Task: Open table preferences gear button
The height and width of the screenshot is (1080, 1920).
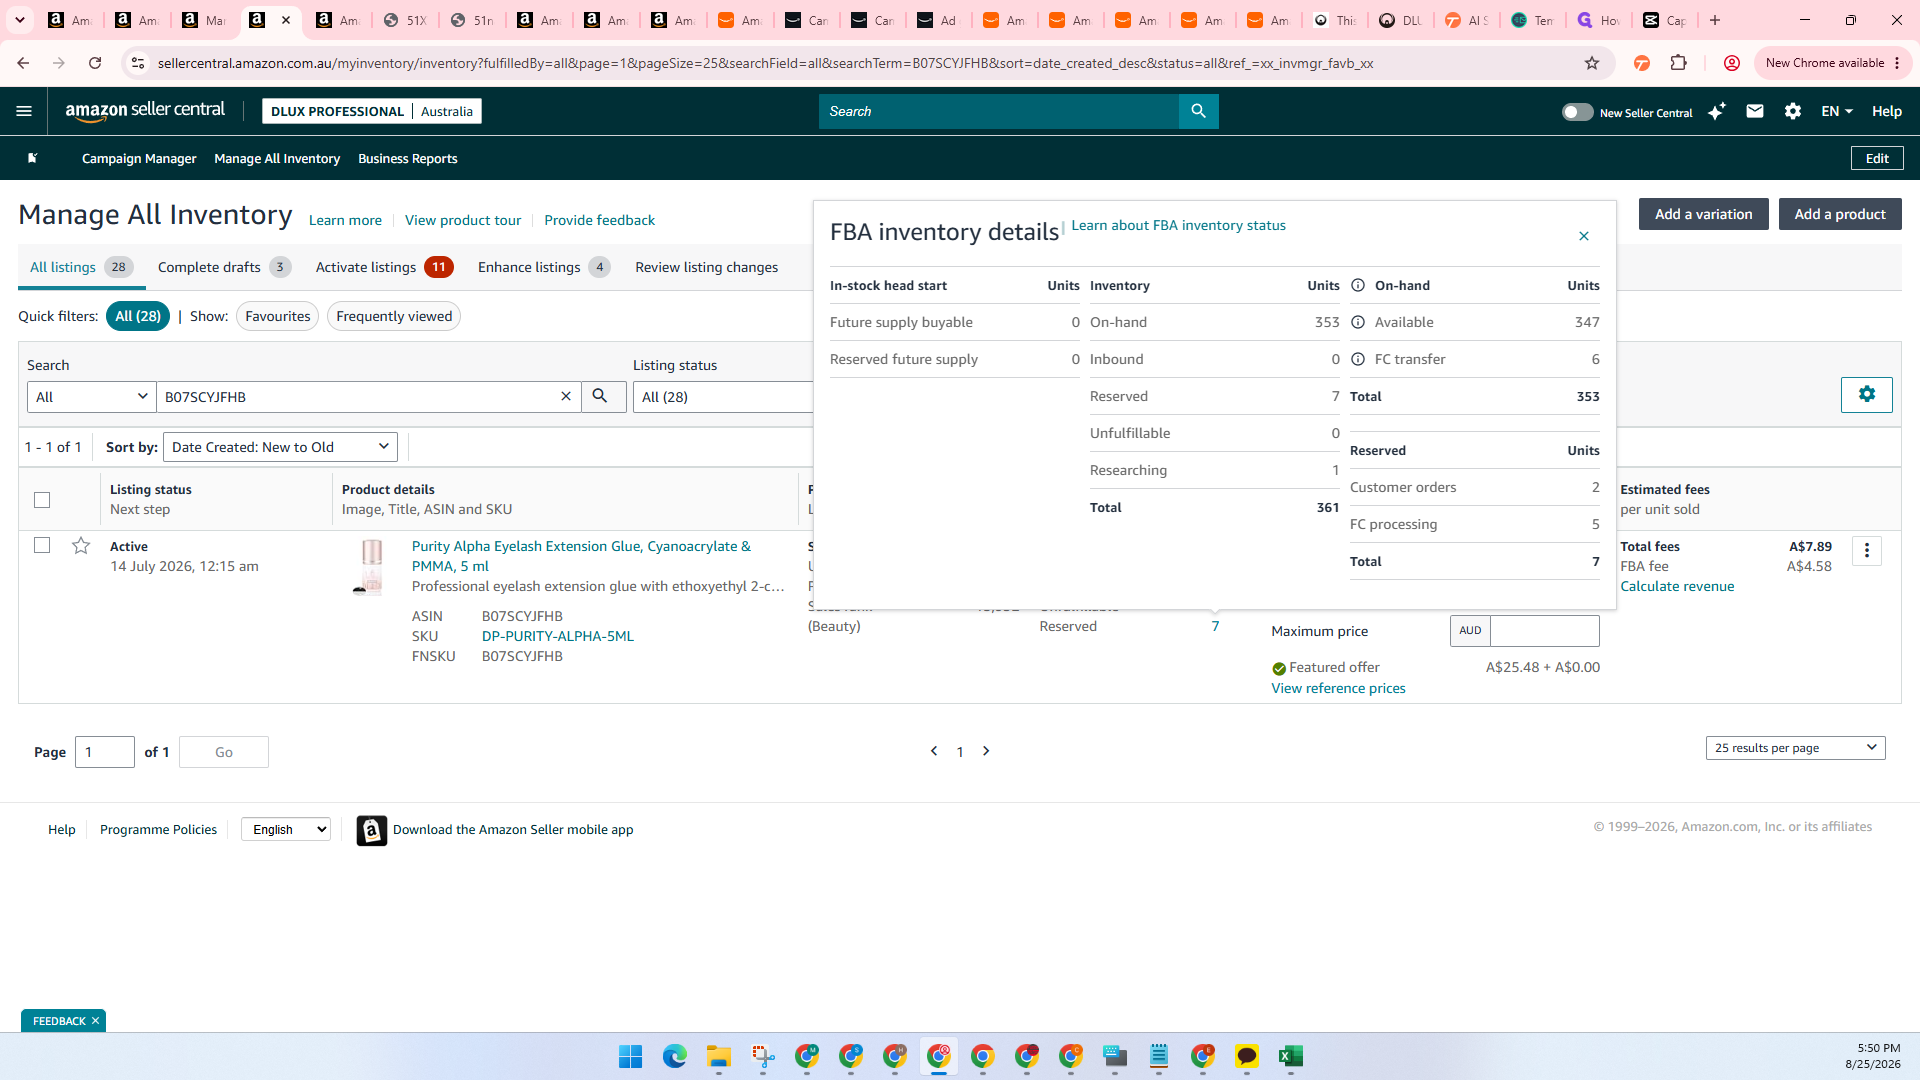Action: coord(1866,394)
